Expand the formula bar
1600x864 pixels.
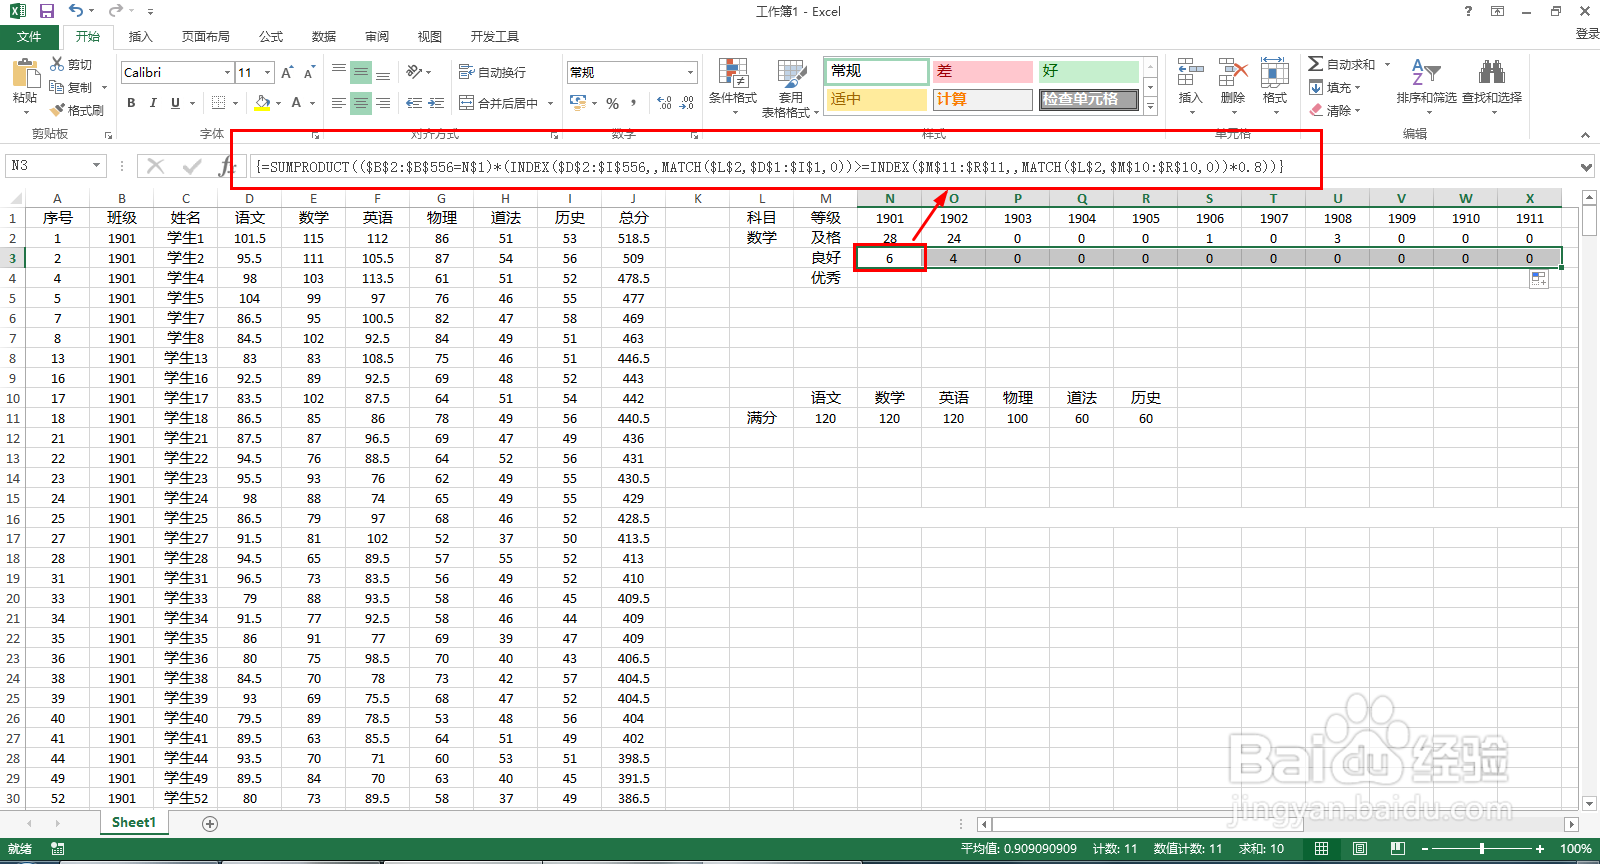click(1587, 167)
